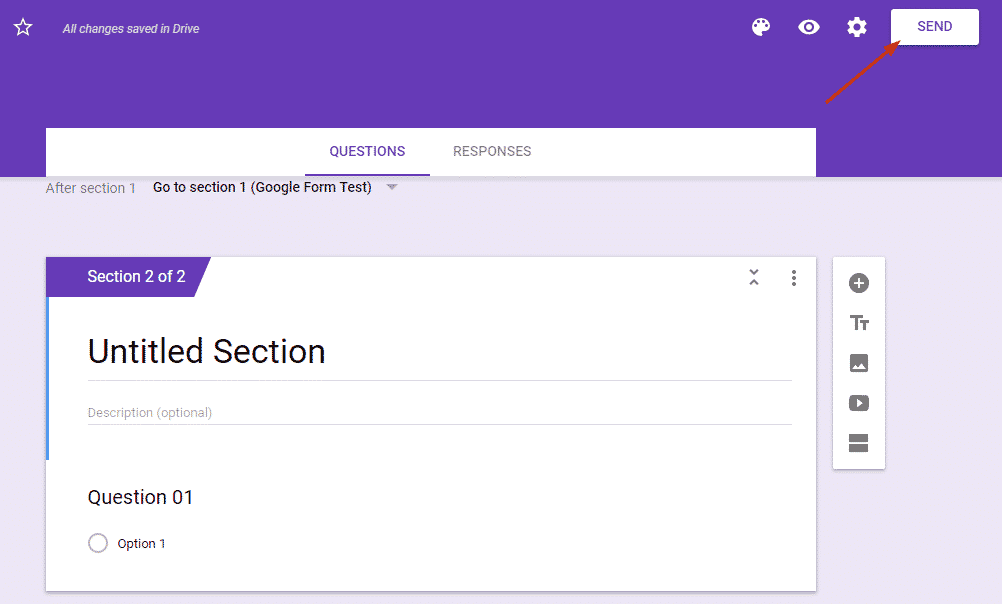
Task: Open Section 2 more options menu
Action: pyautogui.click(x=794, y=278)
